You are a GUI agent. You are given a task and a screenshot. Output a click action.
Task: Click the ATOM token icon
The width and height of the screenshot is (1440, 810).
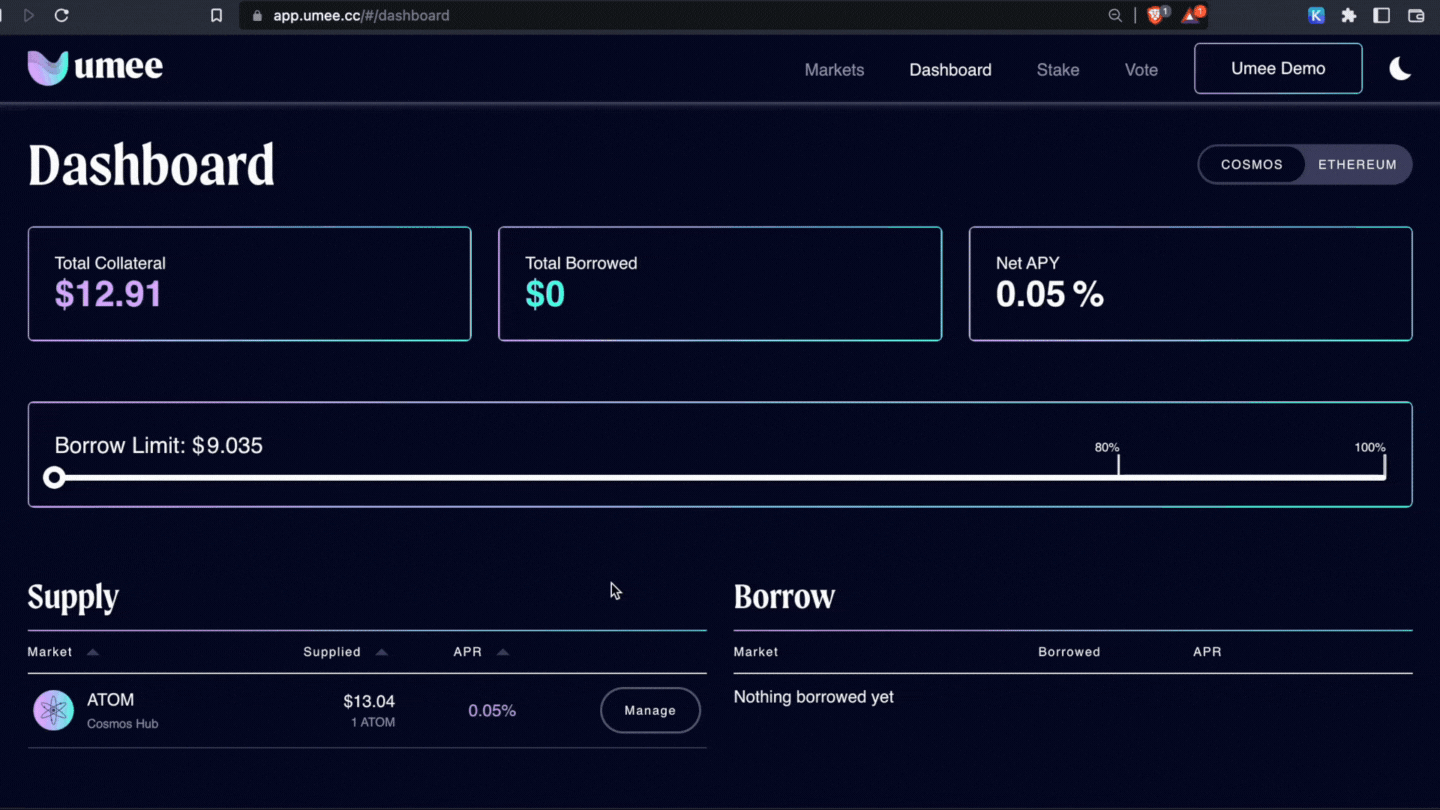coord(54,711)
